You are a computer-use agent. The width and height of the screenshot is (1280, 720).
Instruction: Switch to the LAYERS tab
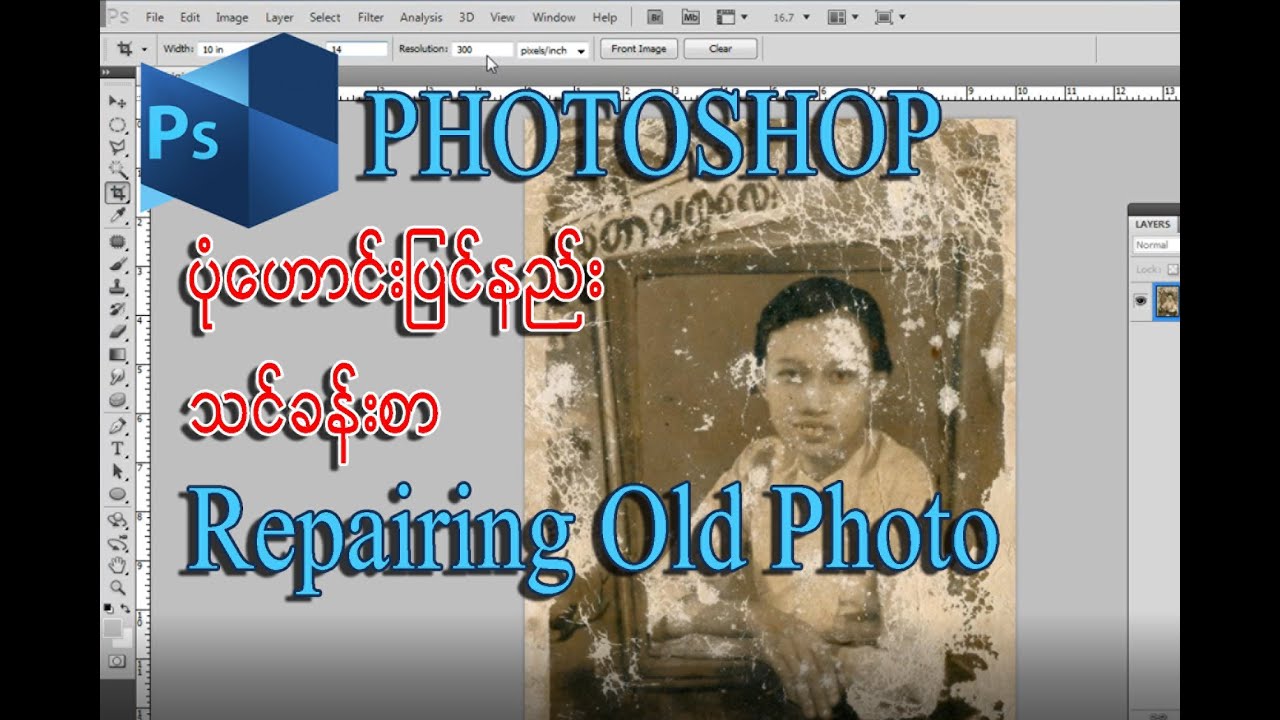(1153, 224)
